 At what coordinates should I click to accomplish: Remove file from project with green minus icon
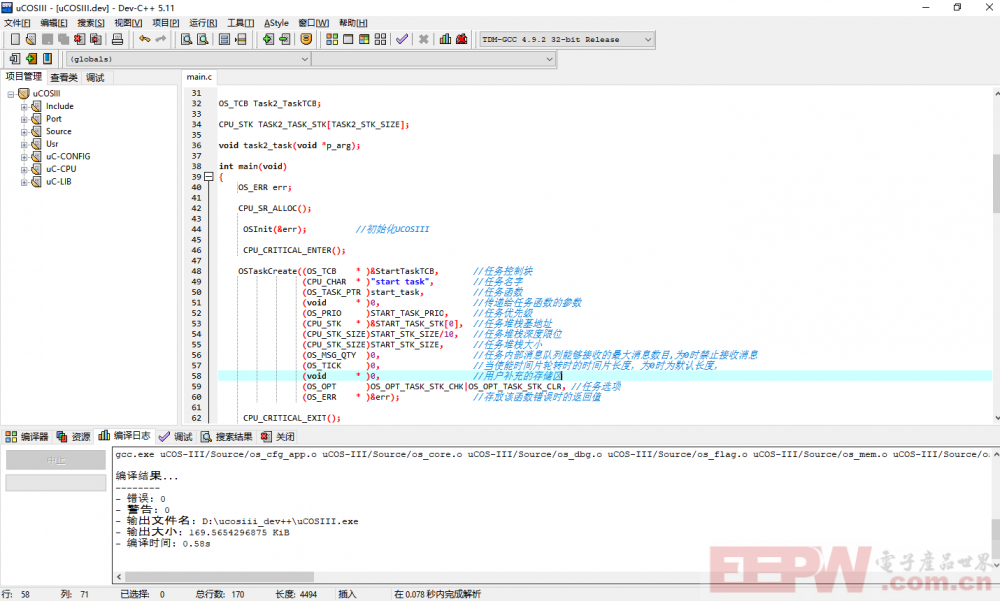(284, 40)
